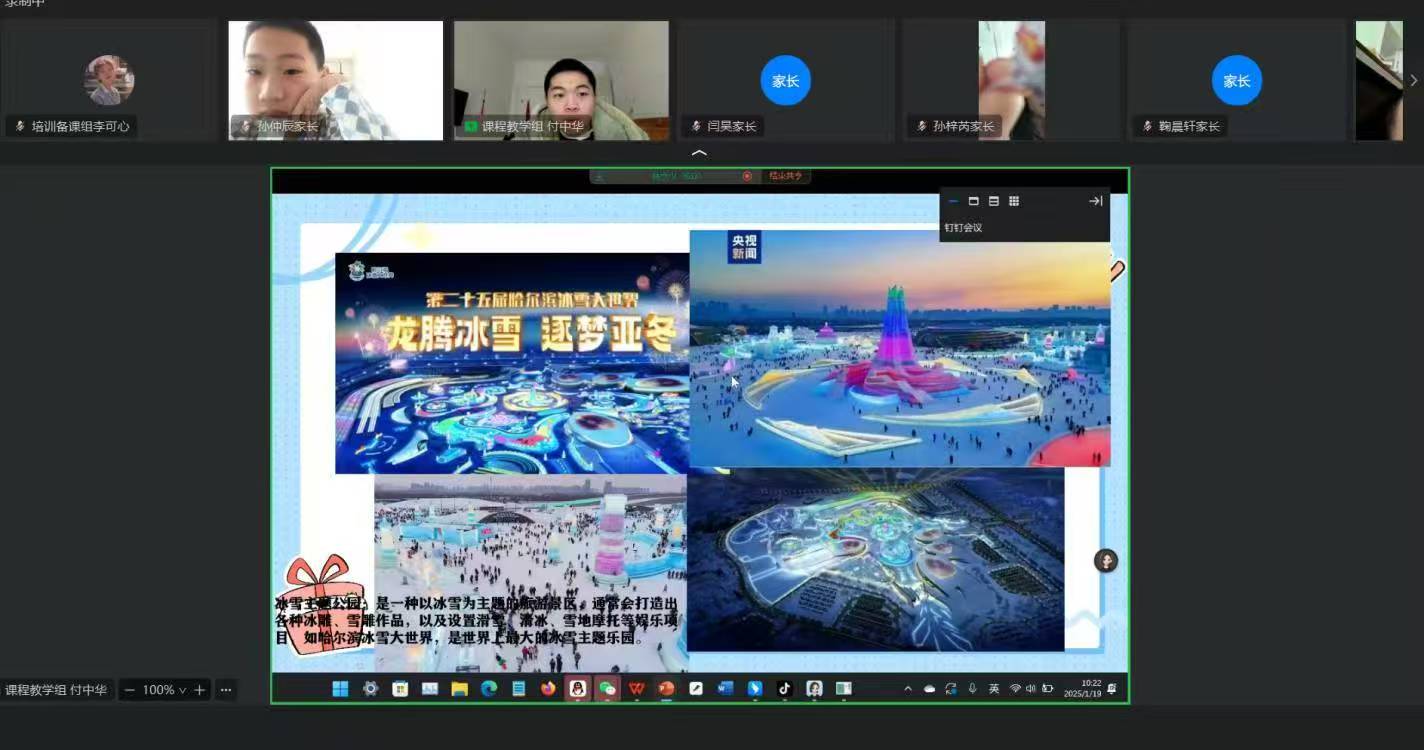Screen dimensions: 1424x750
Task: Show next participants with right arrow
Action: coord(1413,80)
